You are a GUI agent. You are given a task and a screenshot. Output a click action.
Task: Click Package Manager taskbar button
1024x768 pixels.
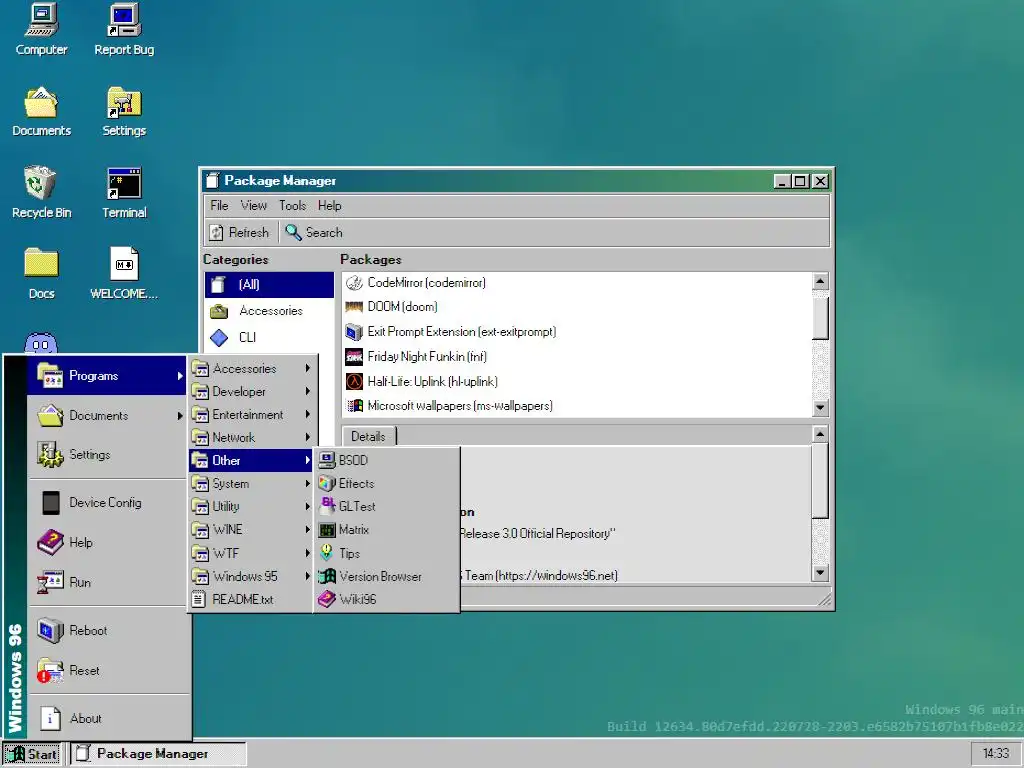(x=158, y=754)
